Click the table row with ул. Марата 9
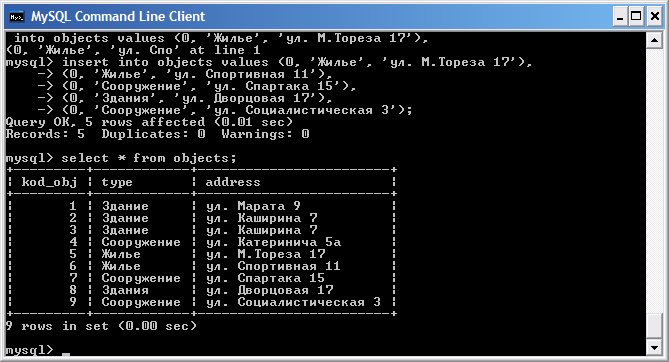This screenshot has width=669, height=362. click(x=201, y=206)
